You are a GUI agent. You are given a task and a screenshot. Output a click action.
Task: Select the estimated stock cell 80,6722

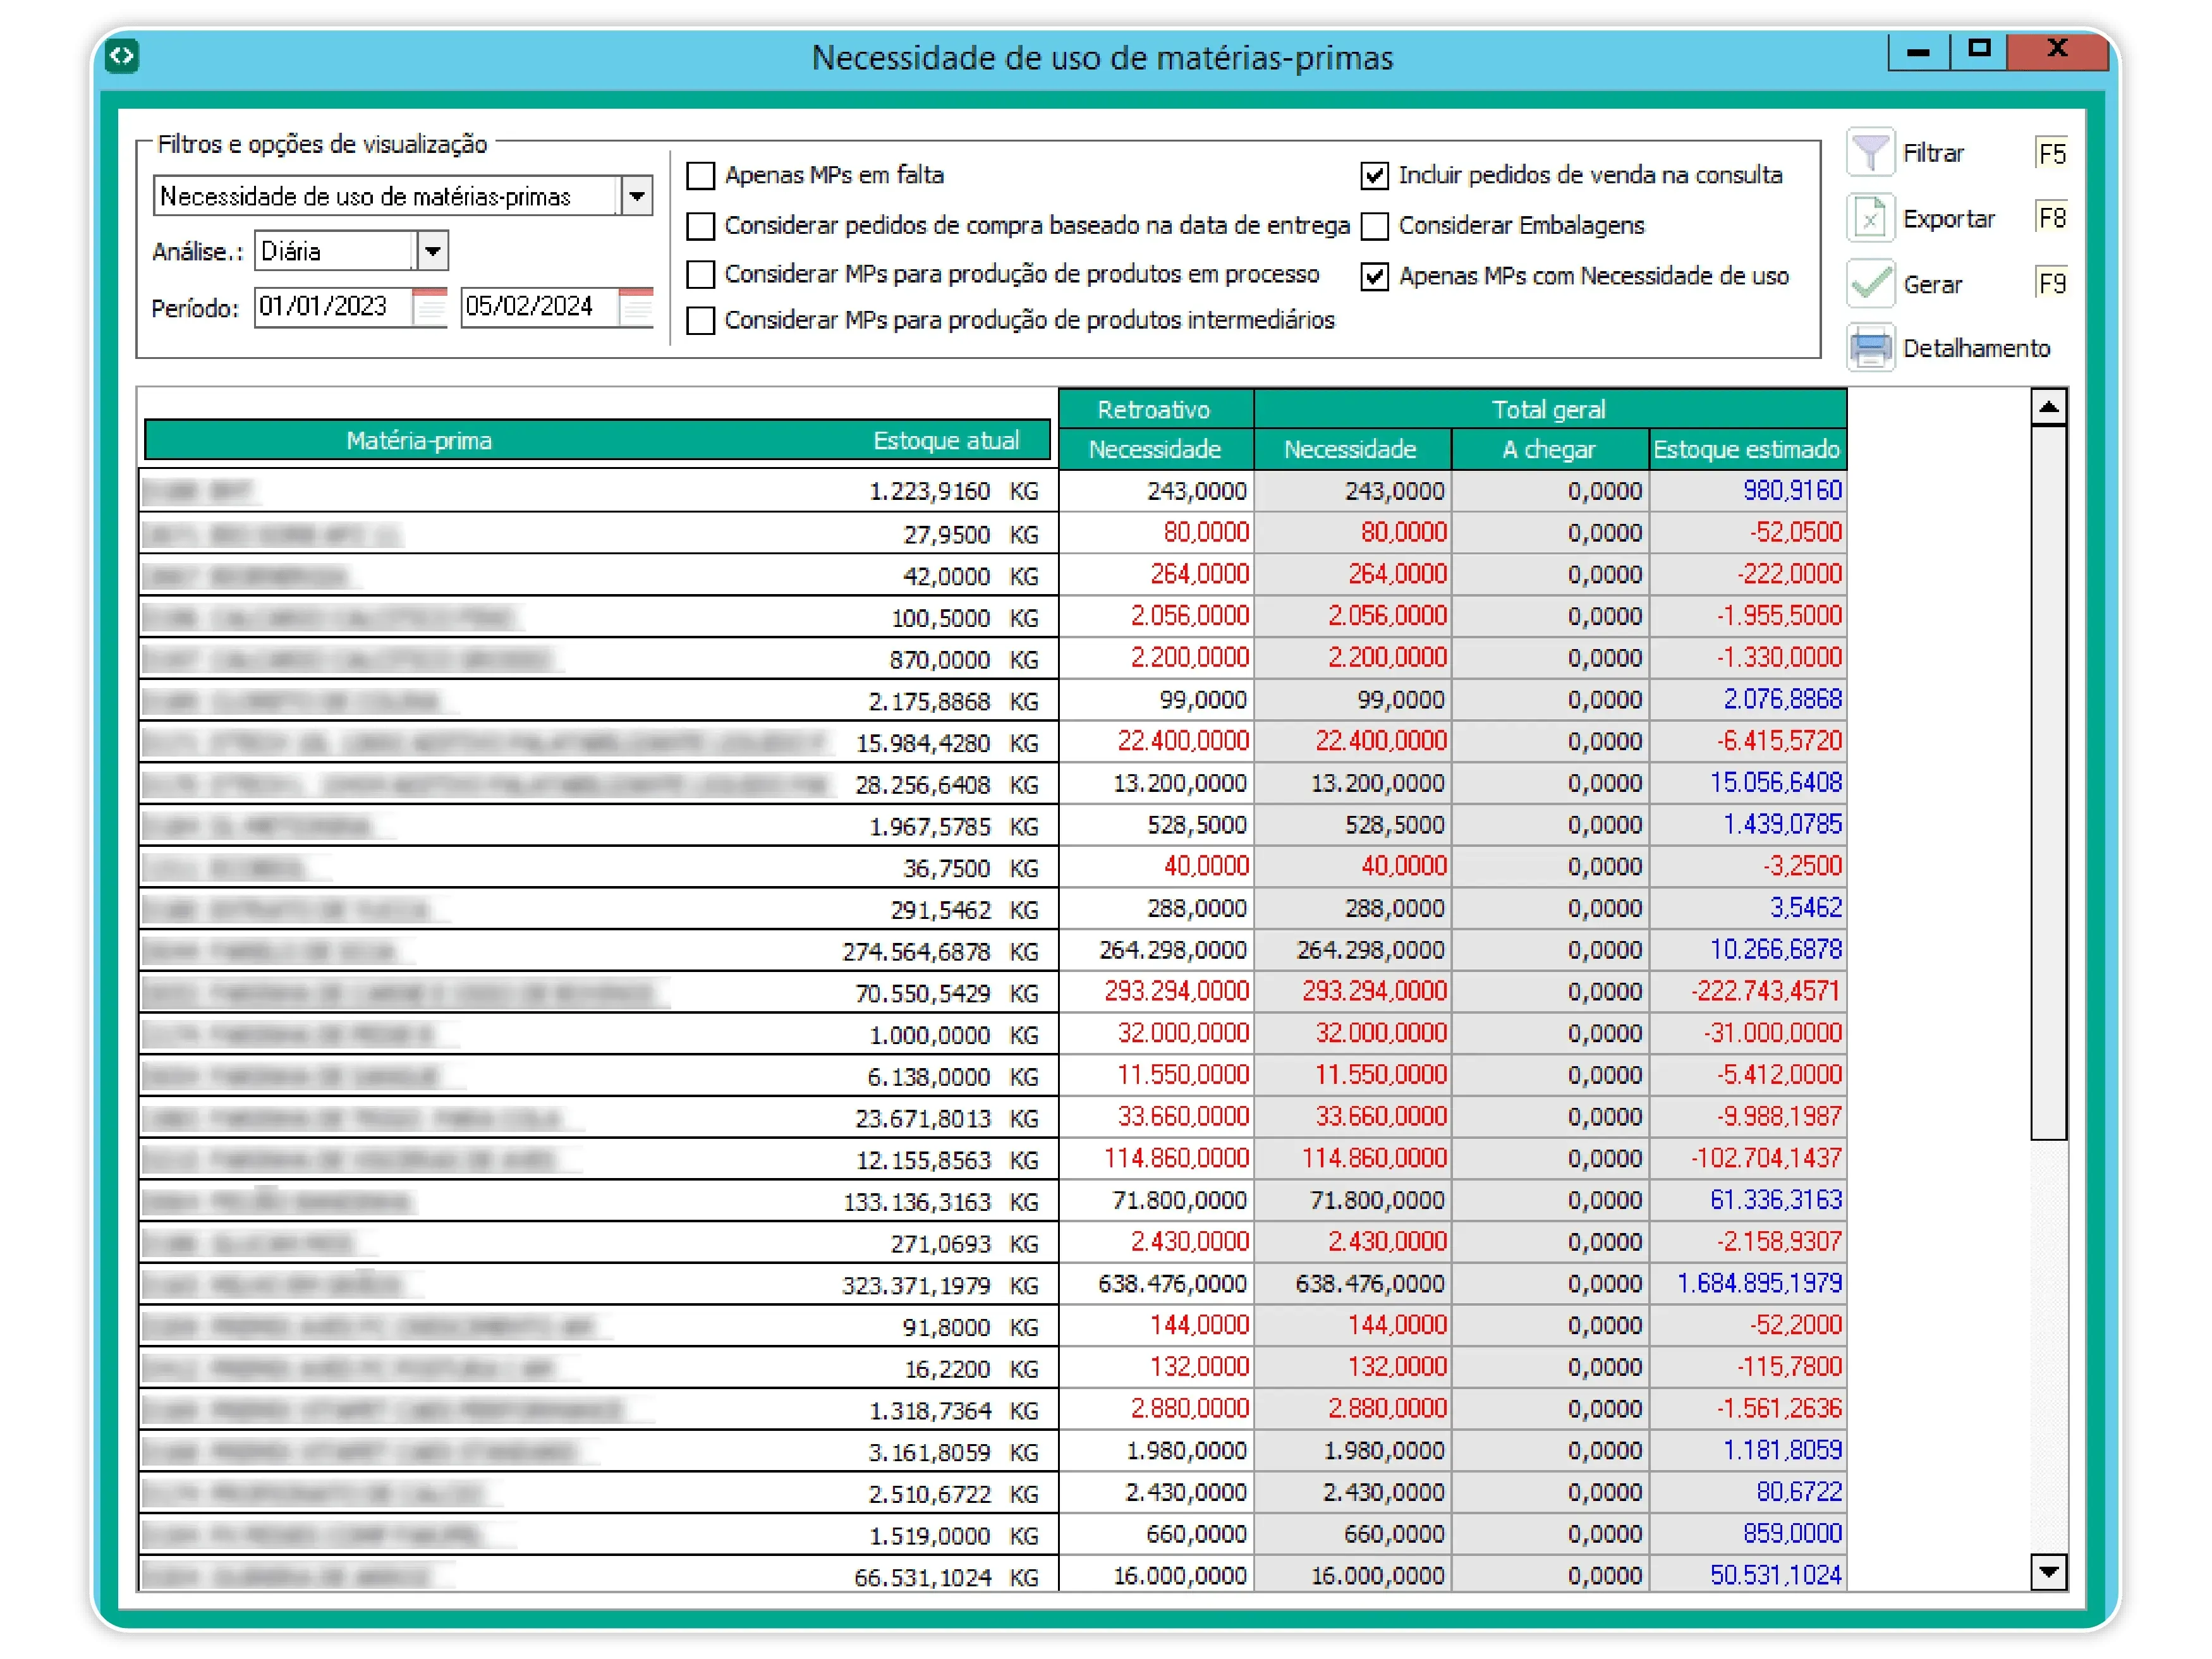click(x=1747, y=1492)
